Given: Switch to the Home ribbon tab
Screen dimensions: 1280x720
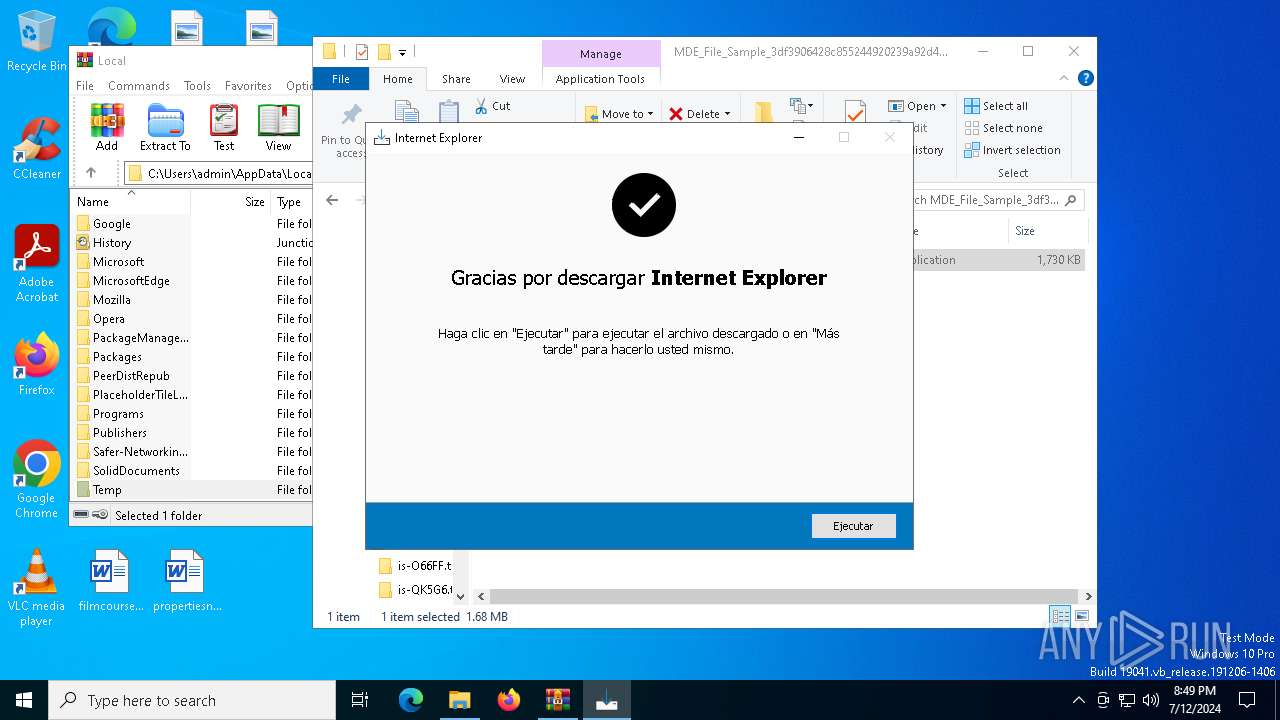Looking at the screenshot, I should click(x=397, y=79).
